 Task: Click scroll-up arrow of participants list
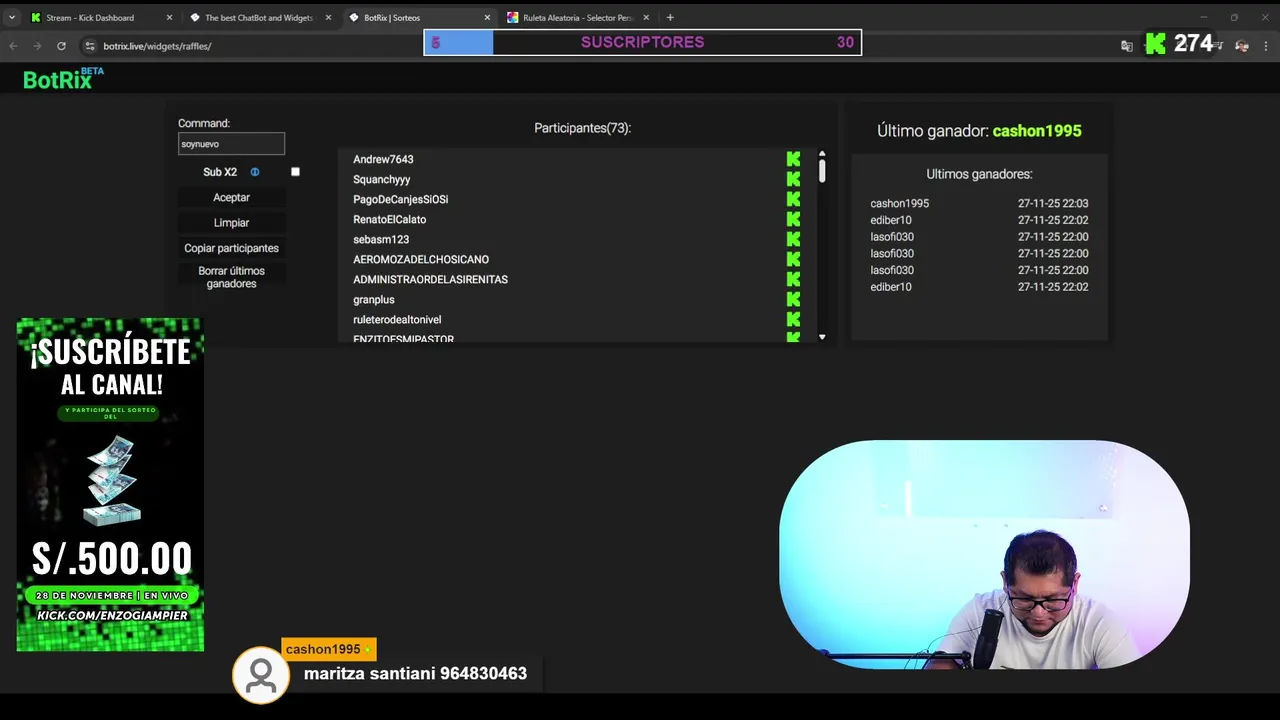[822, 155]
